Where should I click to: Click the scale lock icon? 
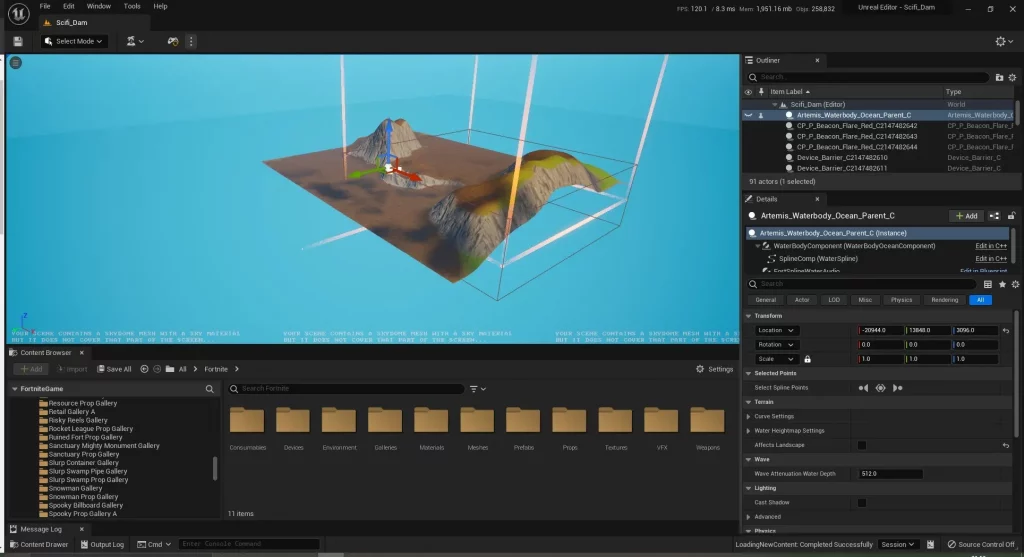(x=807, y=359)
